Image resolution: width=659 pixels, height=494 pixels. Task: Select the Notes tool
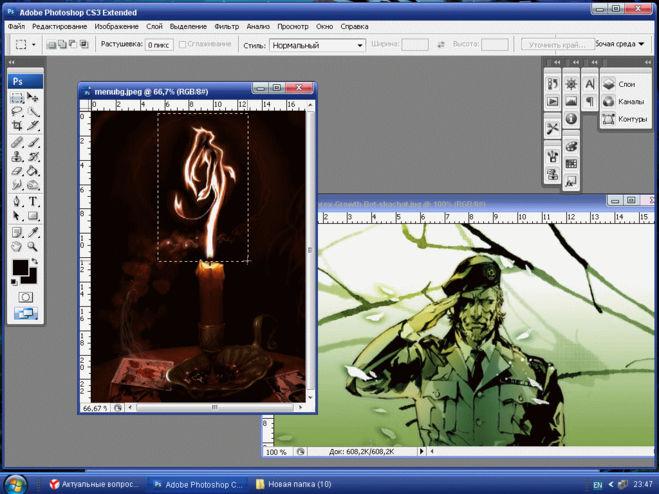(17, 232)
